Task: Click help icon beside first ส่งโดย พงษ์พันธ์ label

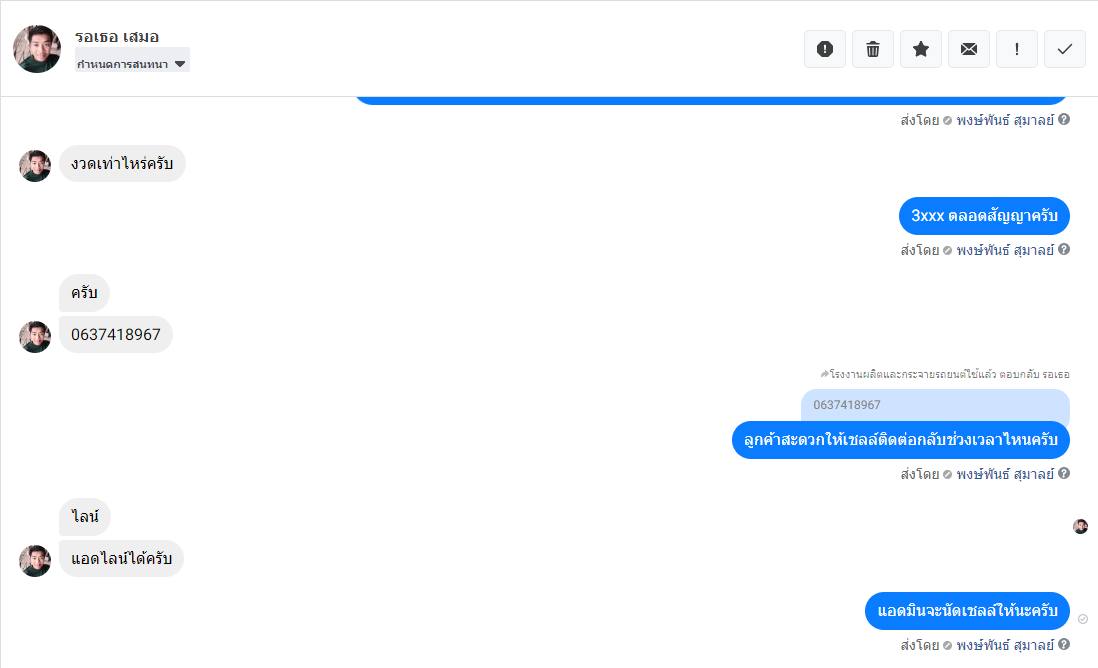Action: click(1064, 120)
